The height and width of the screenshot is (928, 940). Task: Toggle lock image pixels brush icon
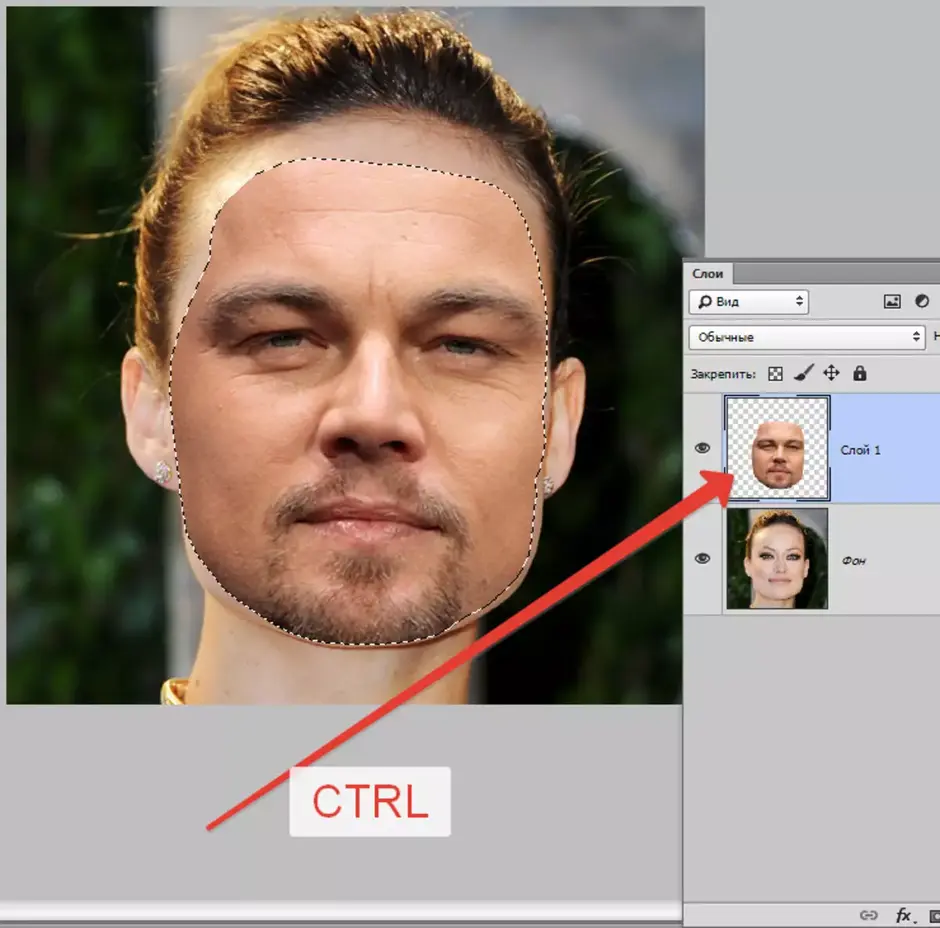pos(803,373)
